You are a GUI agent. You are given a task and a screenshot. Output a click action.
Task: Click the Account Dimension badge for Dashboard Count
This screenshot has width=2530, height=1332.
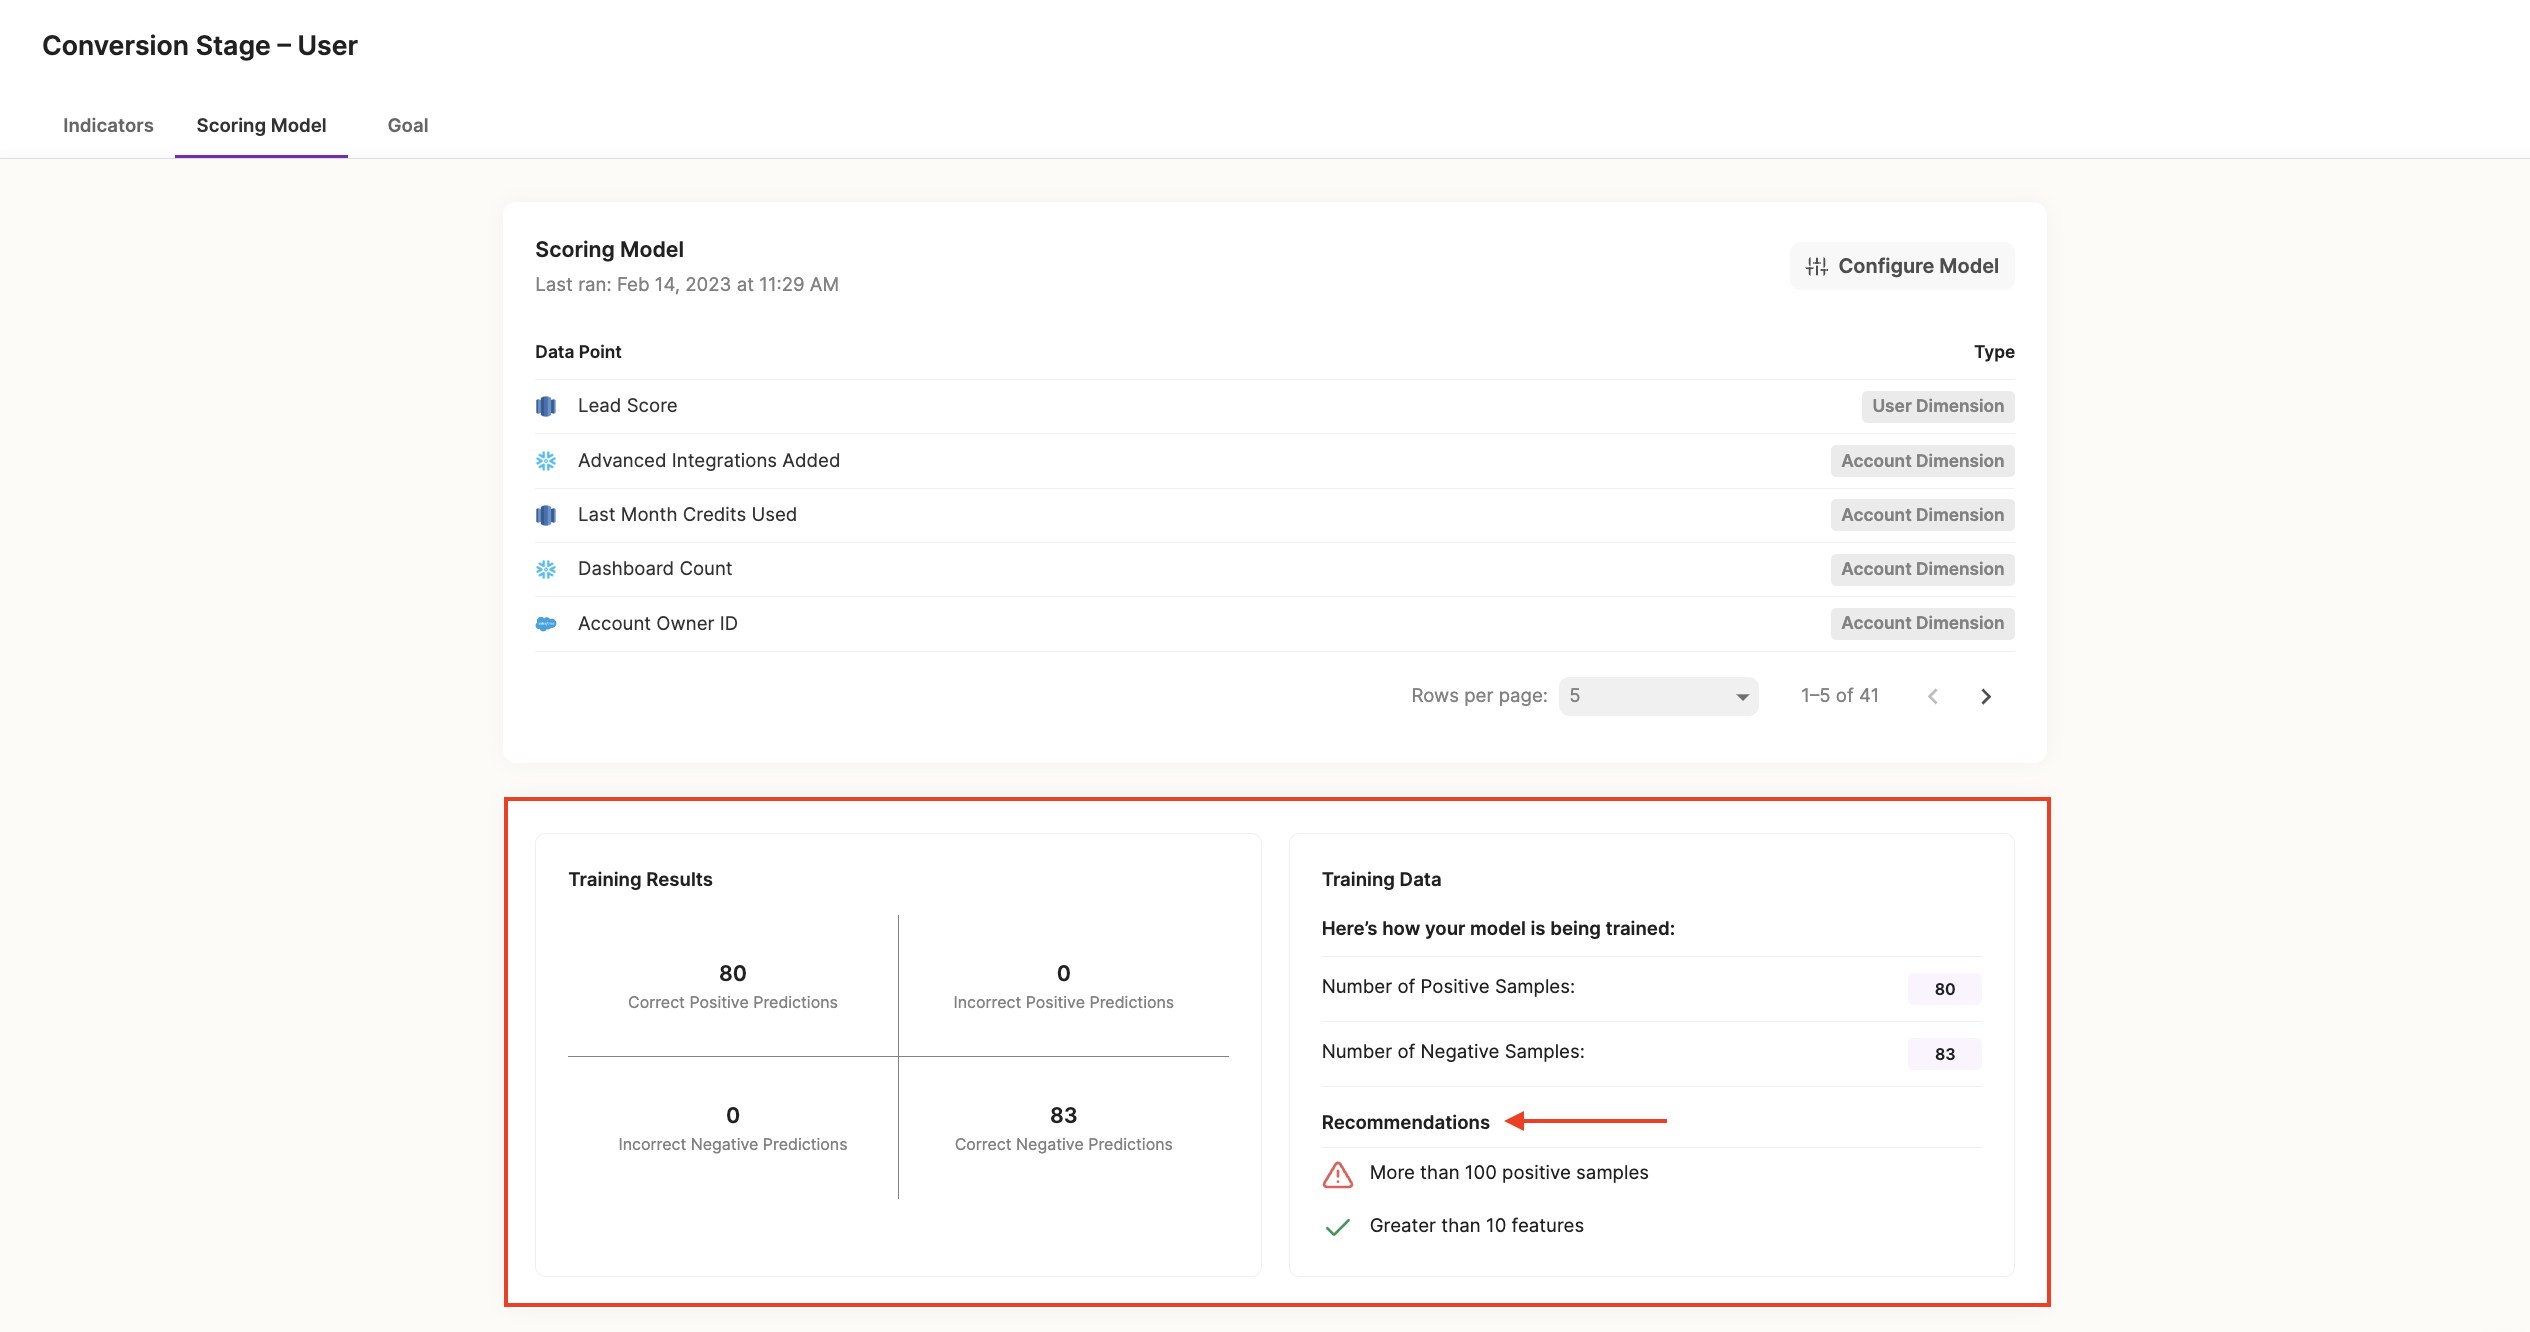tap(1921, 569)
